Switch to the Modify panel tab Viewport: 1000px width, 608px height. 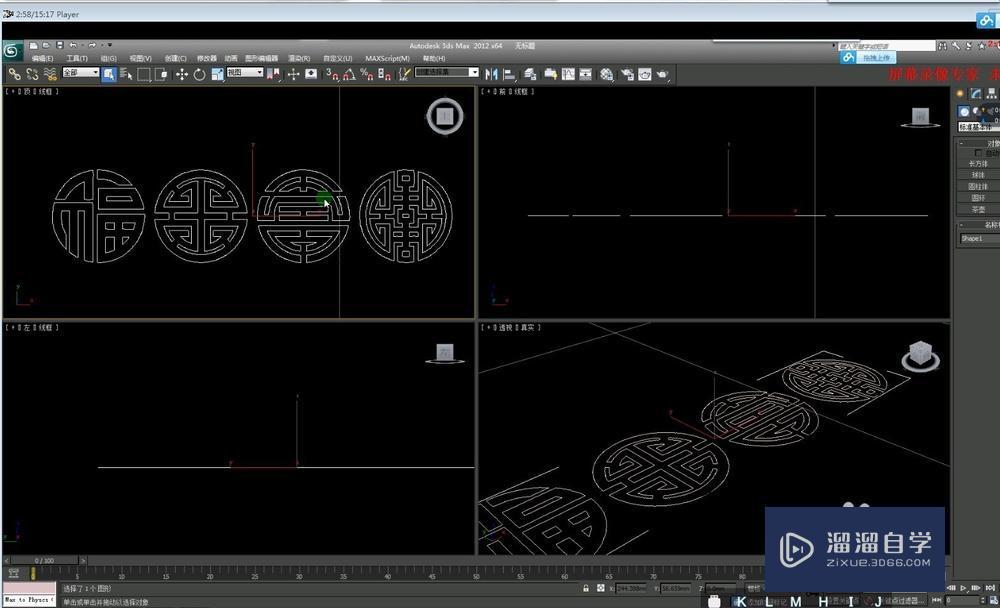[x=976, y=94]
